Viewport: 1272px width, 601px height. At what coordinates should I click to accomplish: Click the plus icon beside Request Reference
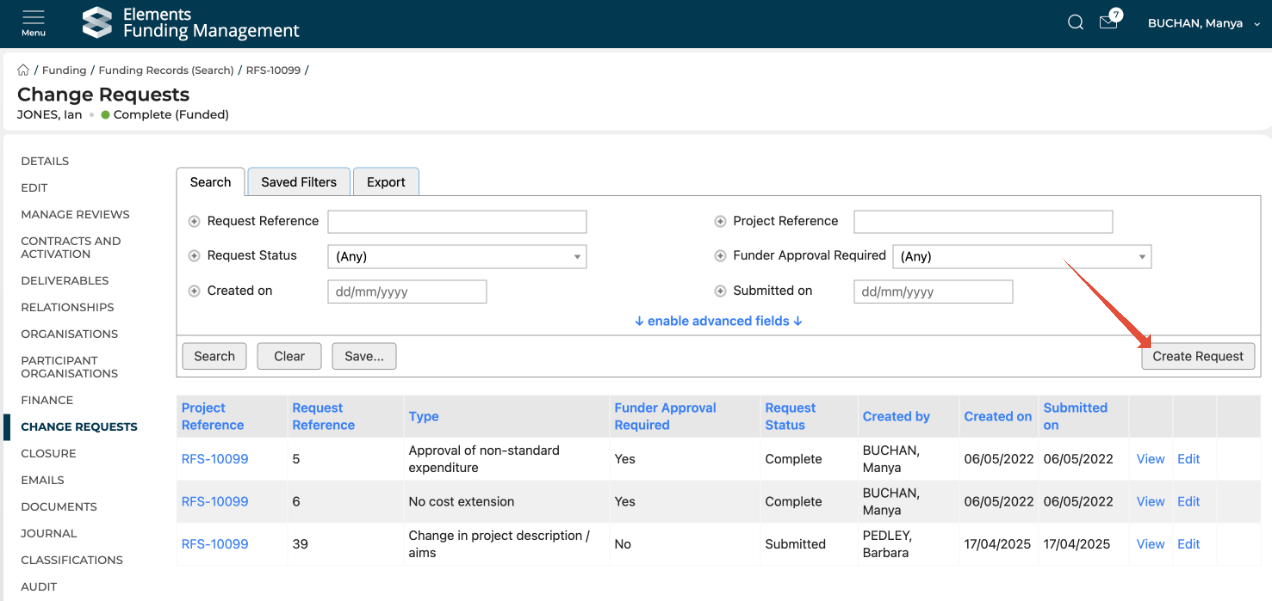[x=194, y=222]
